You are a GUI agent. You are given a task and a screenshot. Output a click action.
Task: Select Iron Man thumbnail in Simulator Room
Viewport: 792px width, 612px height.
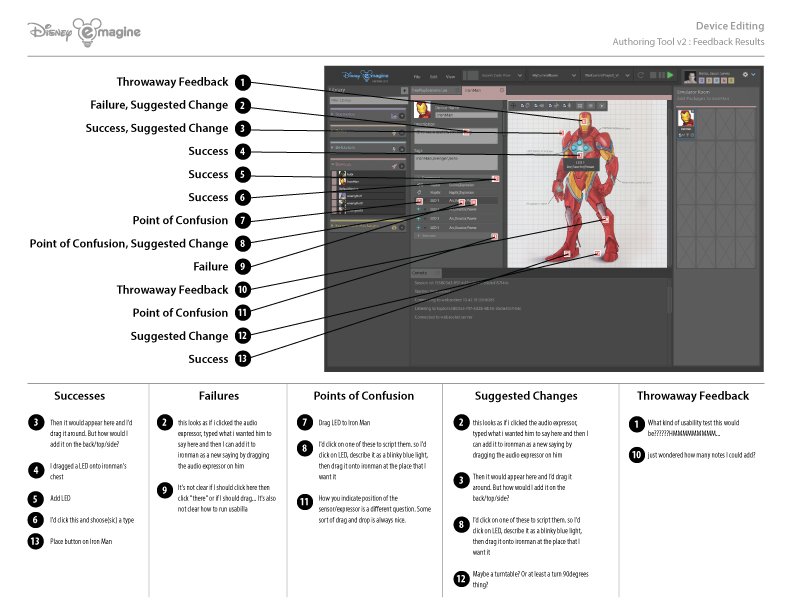[x=686, y=119]
